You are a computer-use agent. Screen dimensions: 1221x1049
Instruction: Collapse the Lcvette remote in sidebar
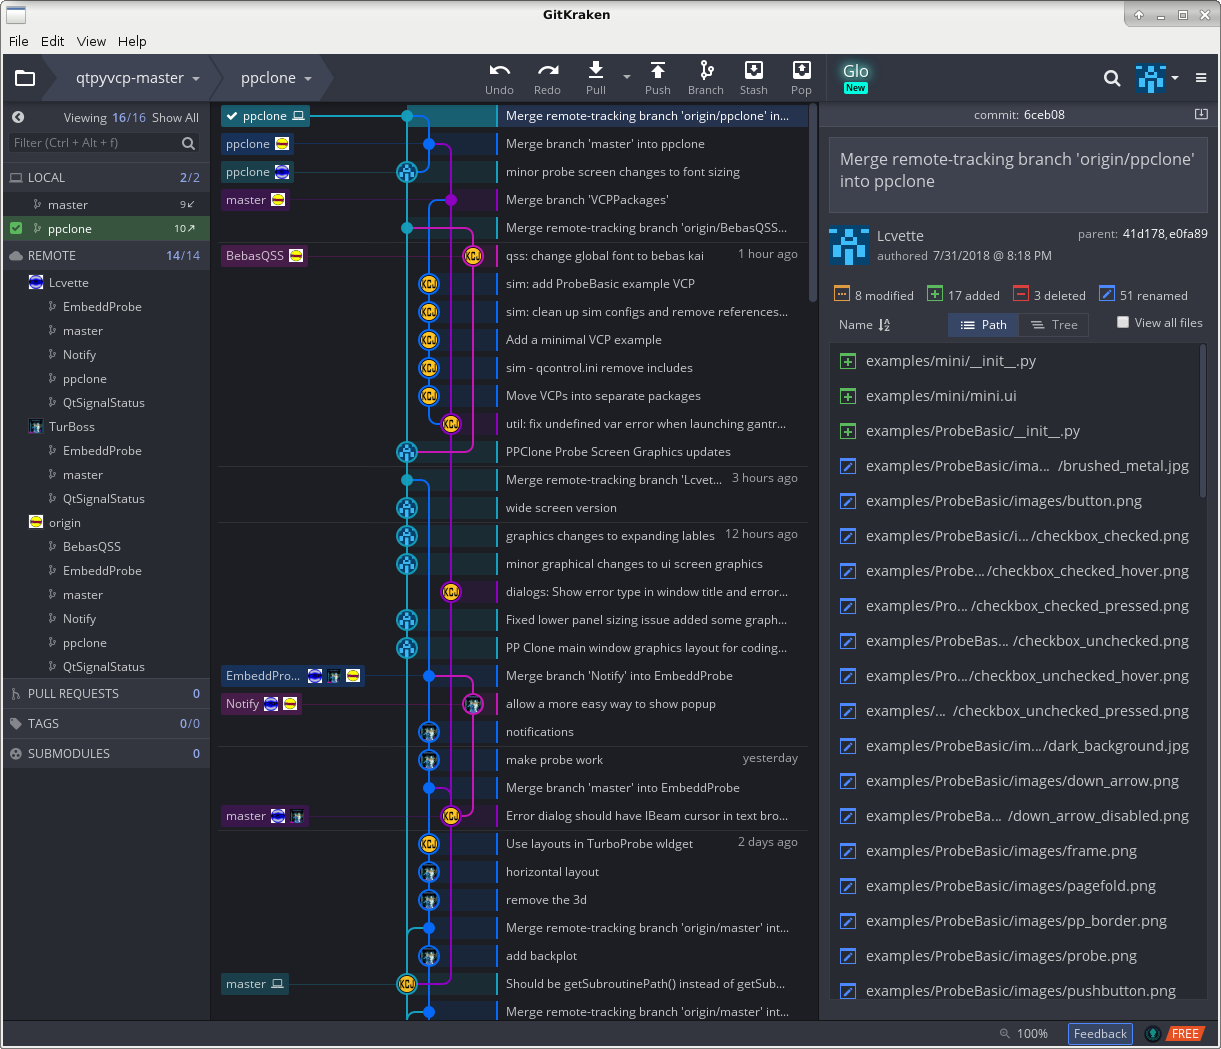point(68,283)
